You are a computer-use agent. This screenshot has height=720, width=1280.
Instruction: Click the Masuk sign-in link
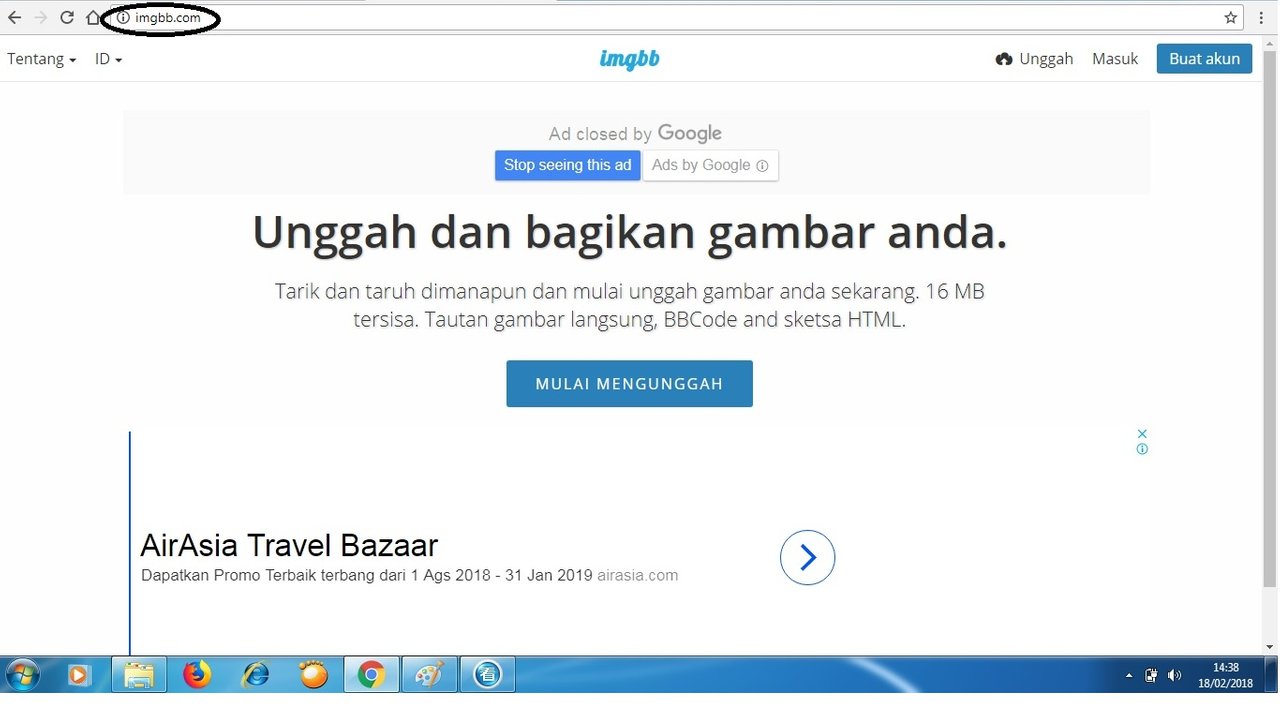point(1115,59)
